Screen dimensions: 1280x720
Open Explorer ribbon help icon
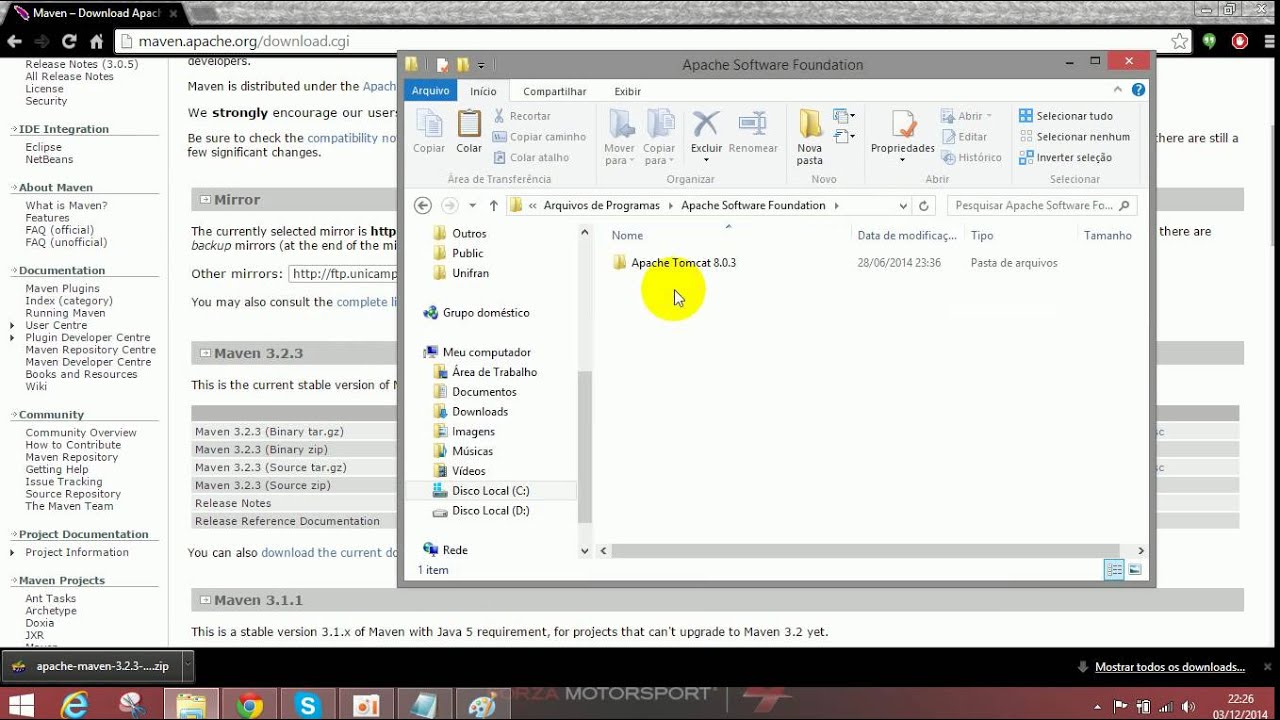click(1138, 90)
